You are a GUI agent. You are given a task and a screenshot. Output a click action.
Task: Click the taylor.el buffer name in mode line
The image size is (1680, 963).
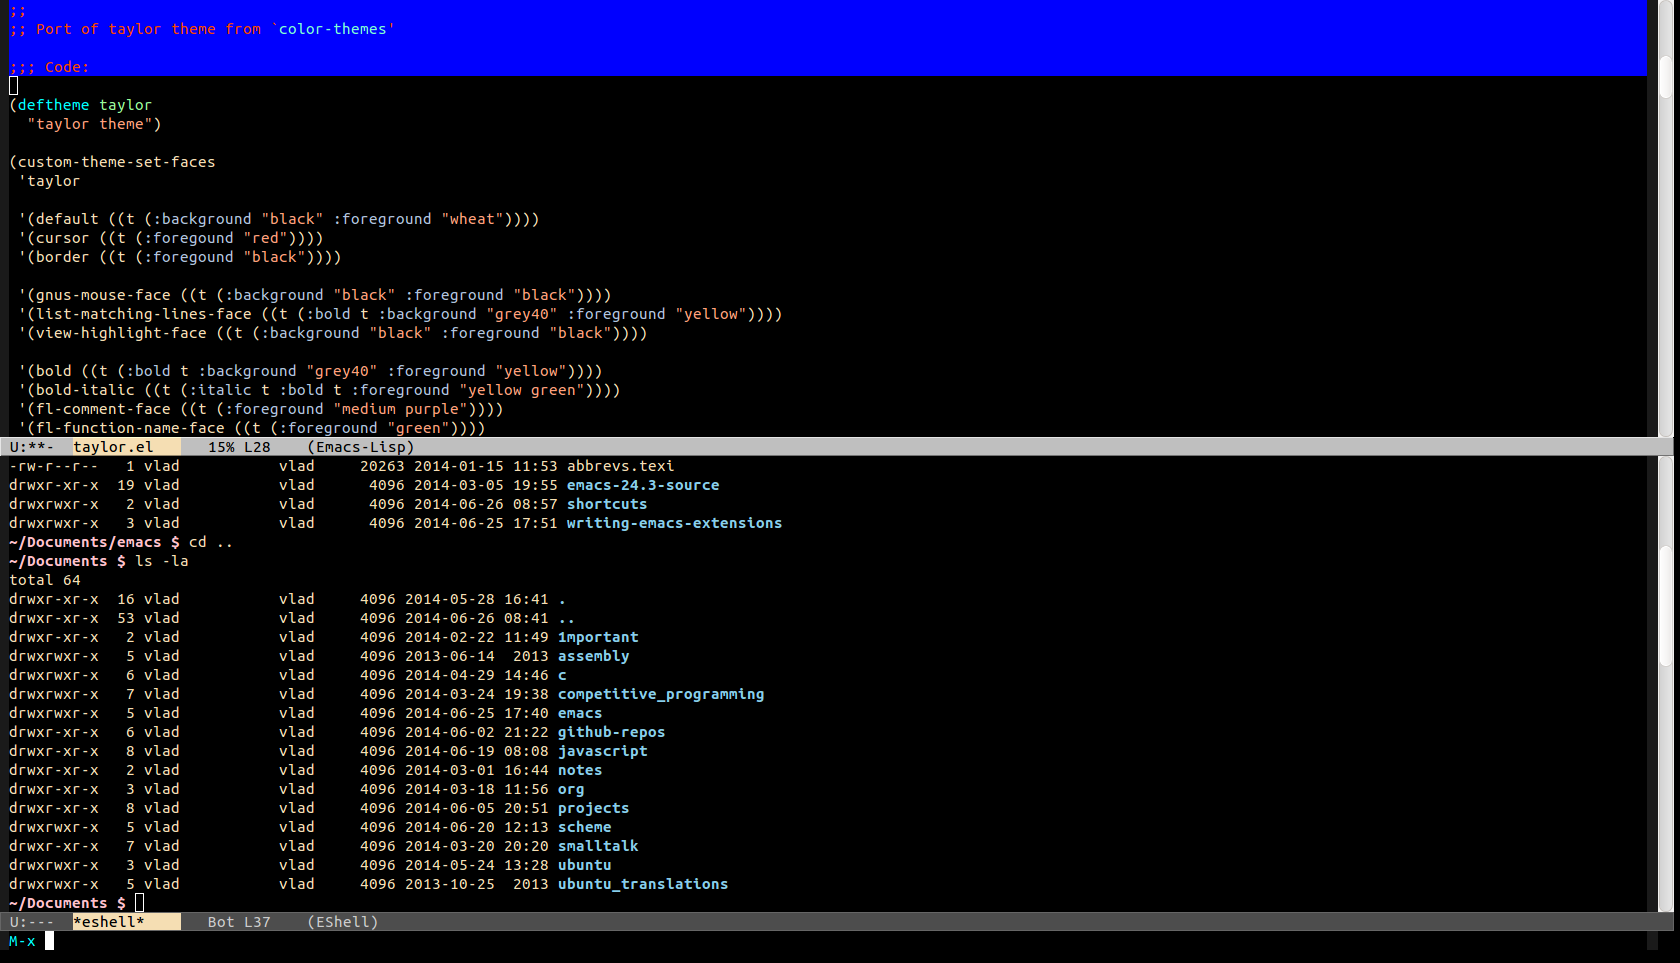[x=113, y=447]
